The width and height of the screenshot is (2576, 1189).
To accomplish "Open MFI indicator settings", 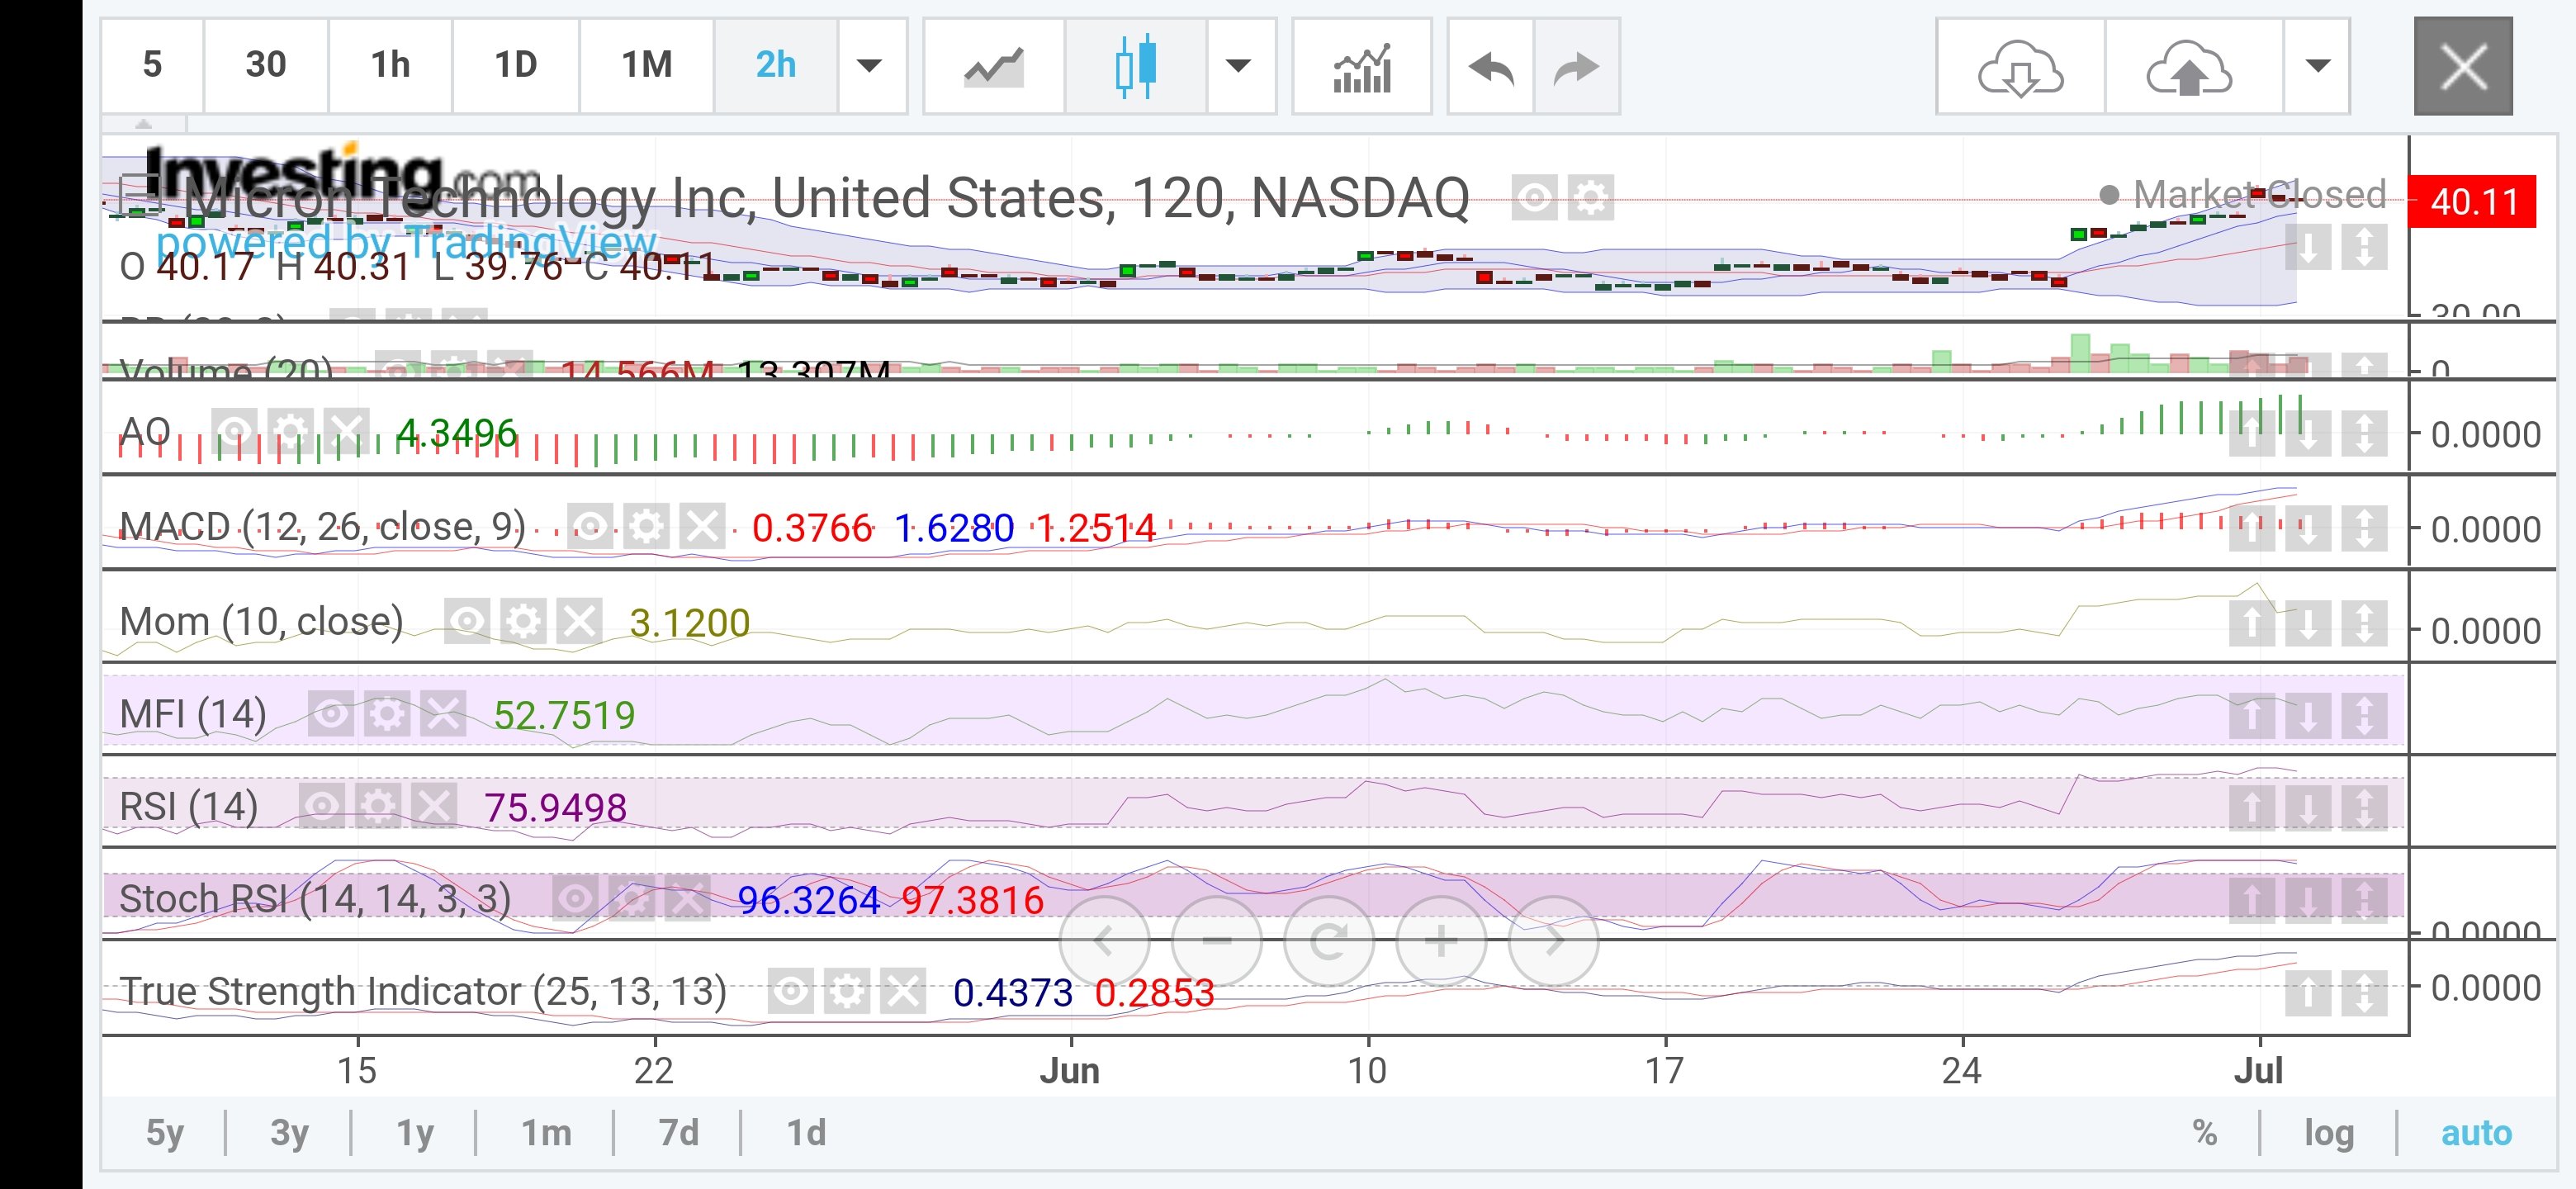I will (387, 714).
